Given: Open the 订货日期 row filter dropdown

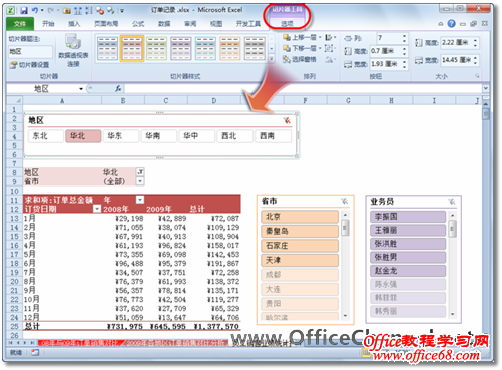Looking at the screenshot, I should [97, 209].
